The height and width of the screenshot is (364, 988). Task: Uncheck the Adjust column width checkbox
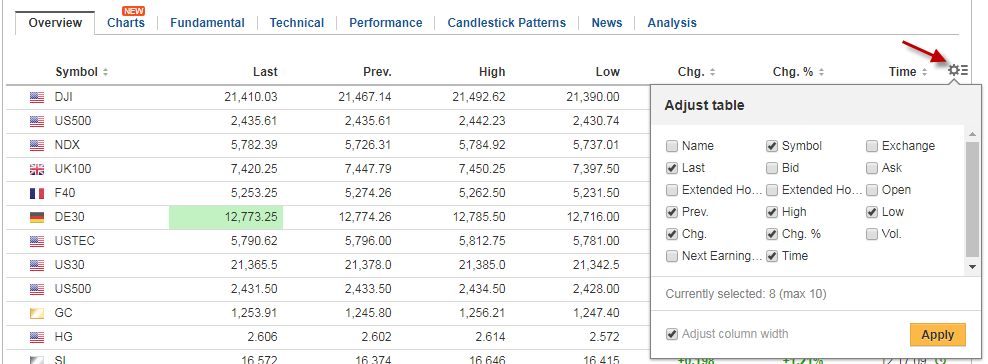tap(672, 334)
